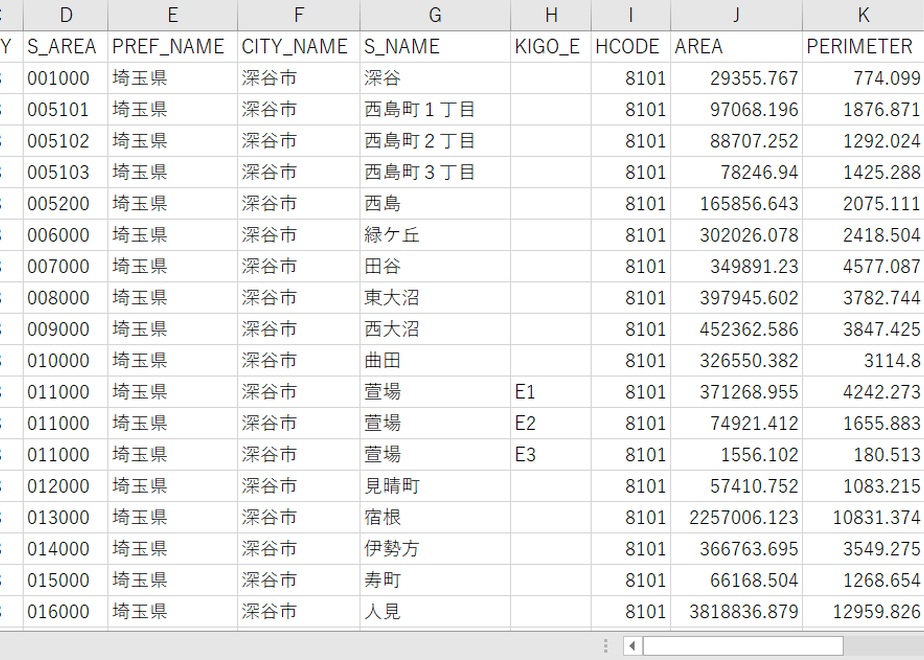Select column D header
Screen dimensions: 924x660
(x=65, y=15)
